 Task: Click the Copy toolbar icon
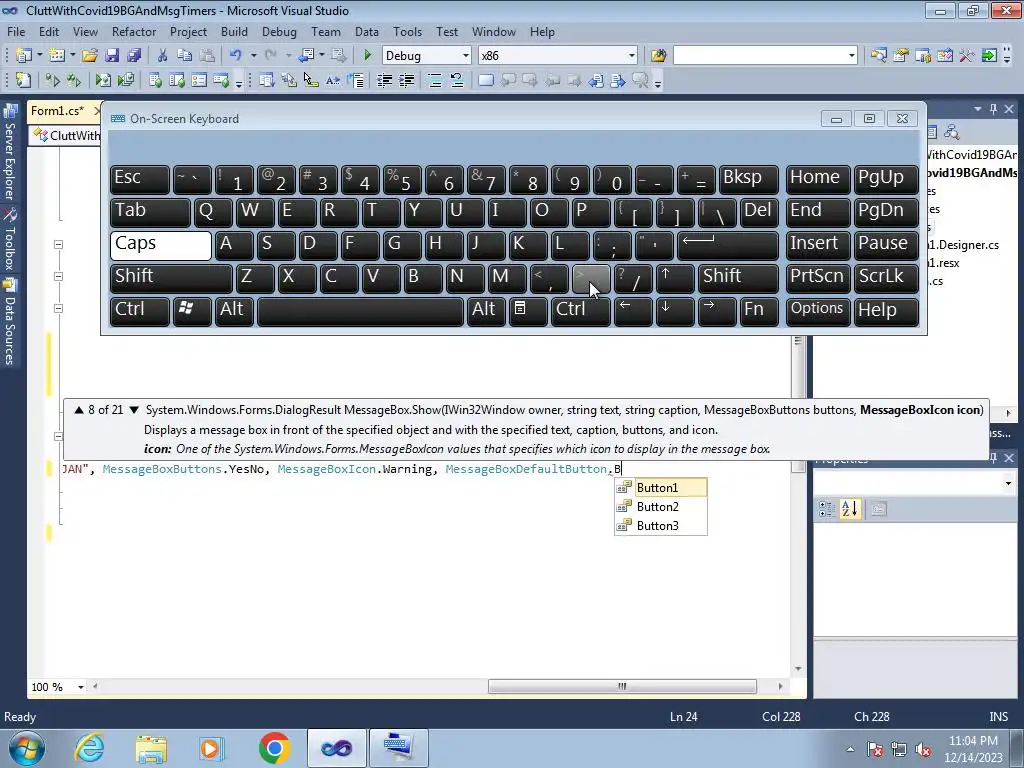(x=185, y=56)
